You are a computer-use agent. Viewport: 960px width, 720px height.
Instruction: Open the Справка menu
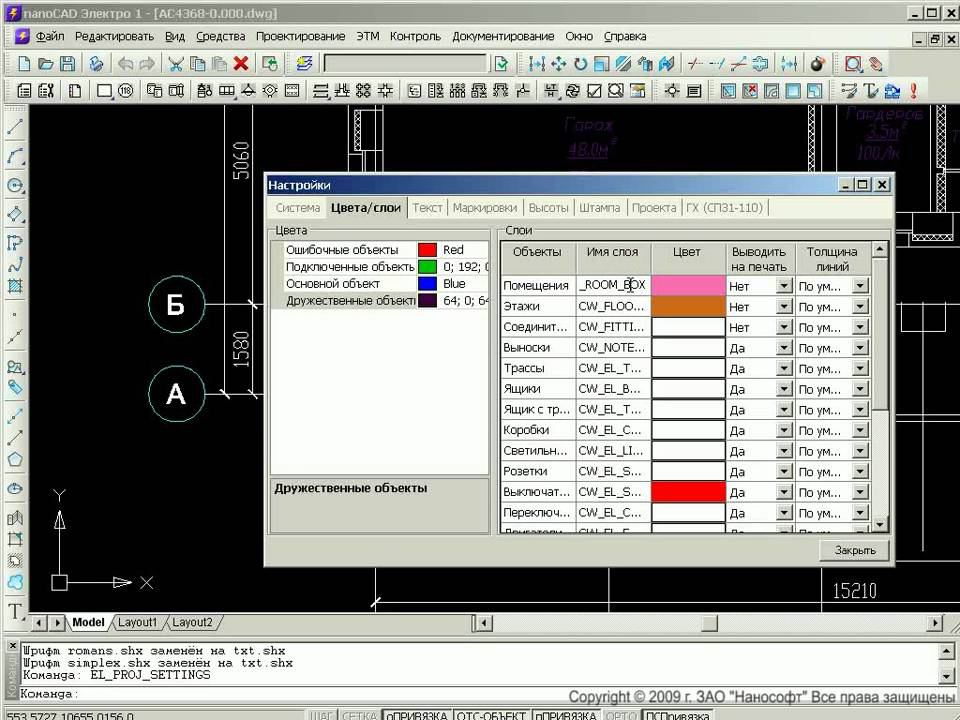coord(624,37)
